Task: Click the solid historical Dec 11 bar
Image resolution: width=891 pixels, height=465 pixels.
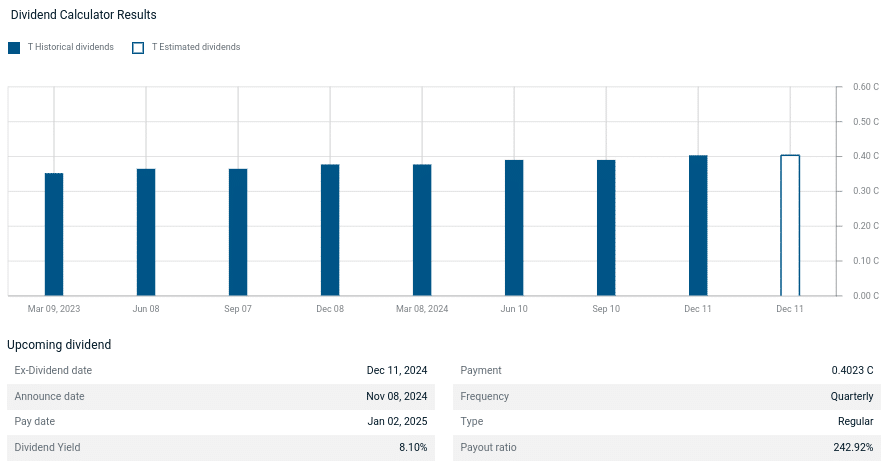Action: (698, 226)
